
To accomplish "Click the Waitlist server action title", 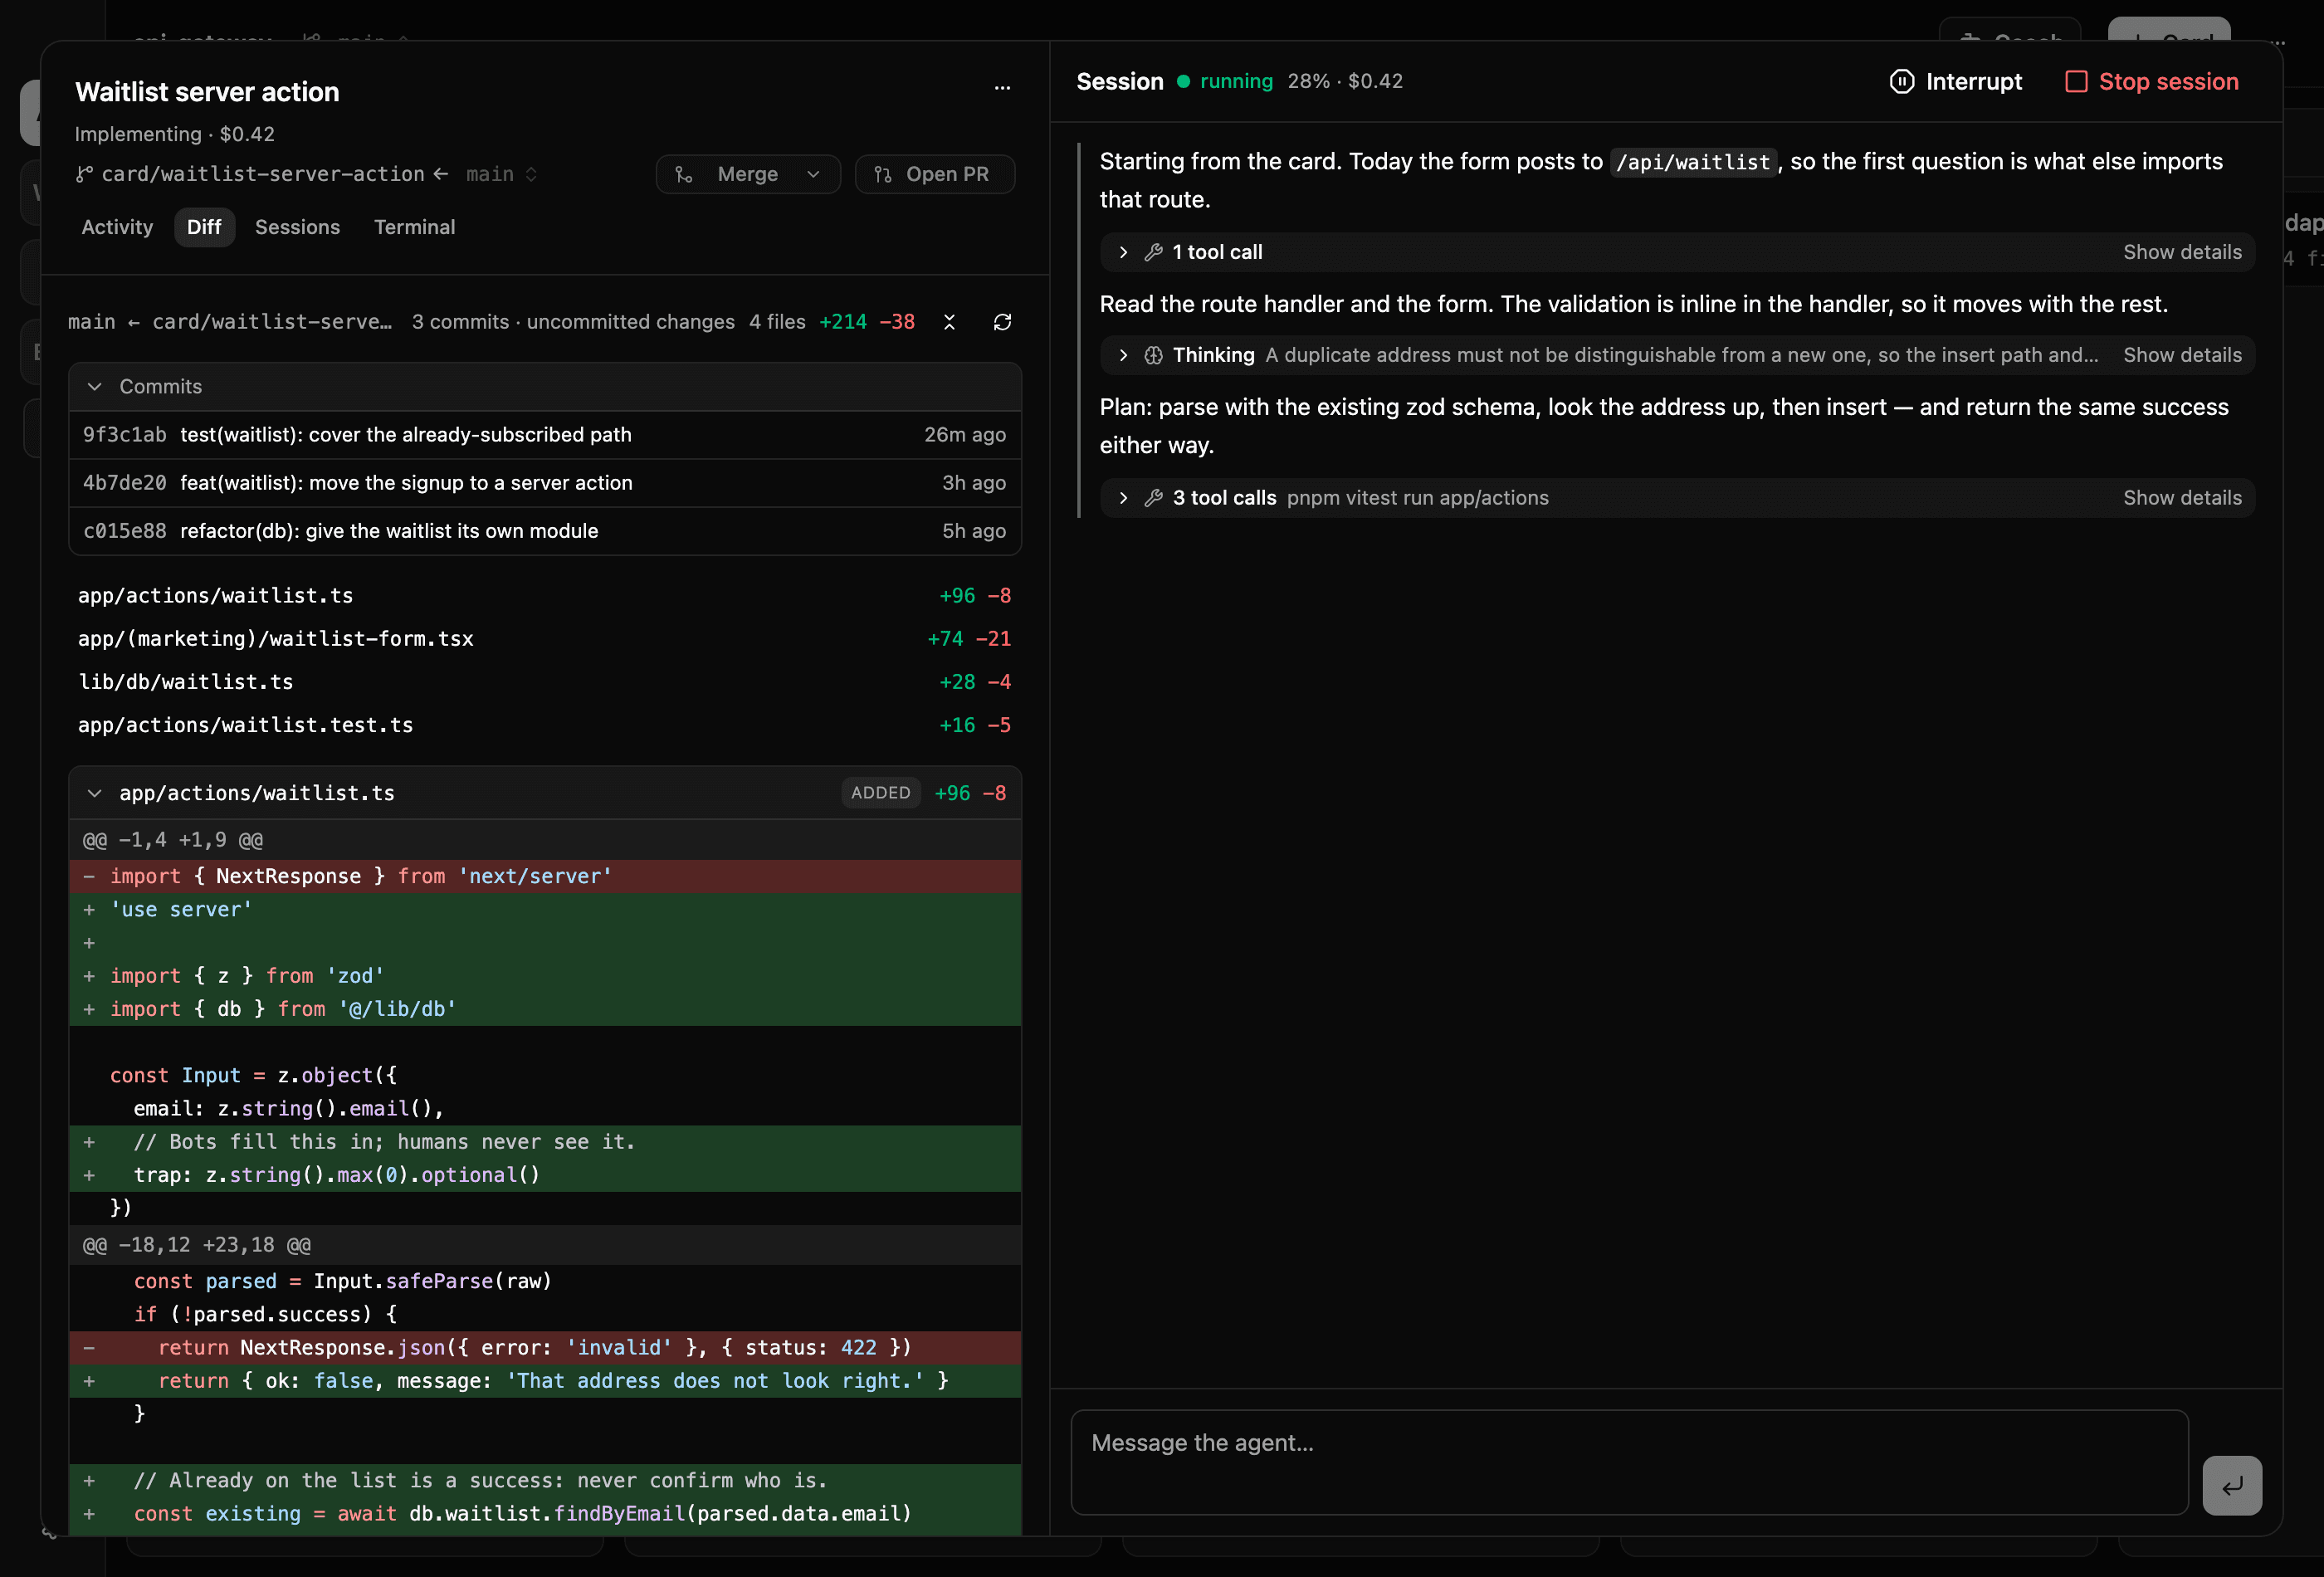I will tap(207, 92).
